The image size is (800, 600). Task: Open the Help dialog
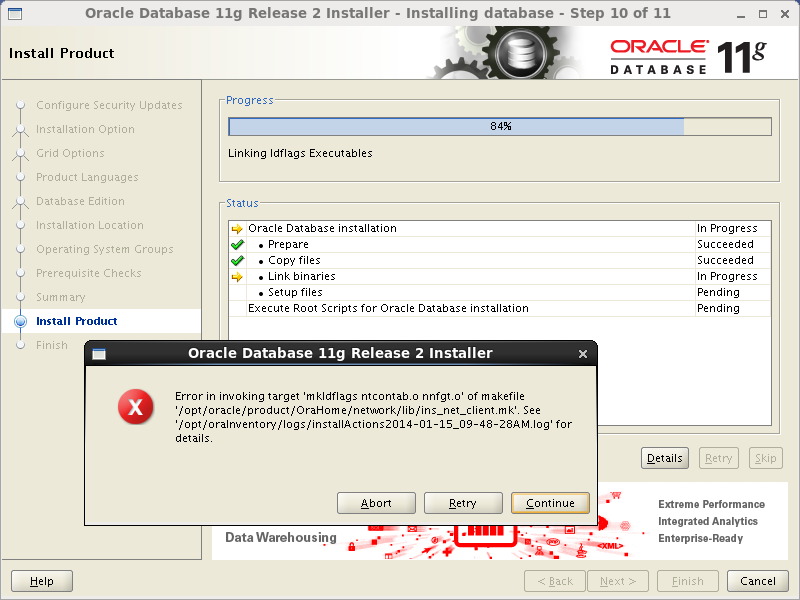tap(41, 581)
